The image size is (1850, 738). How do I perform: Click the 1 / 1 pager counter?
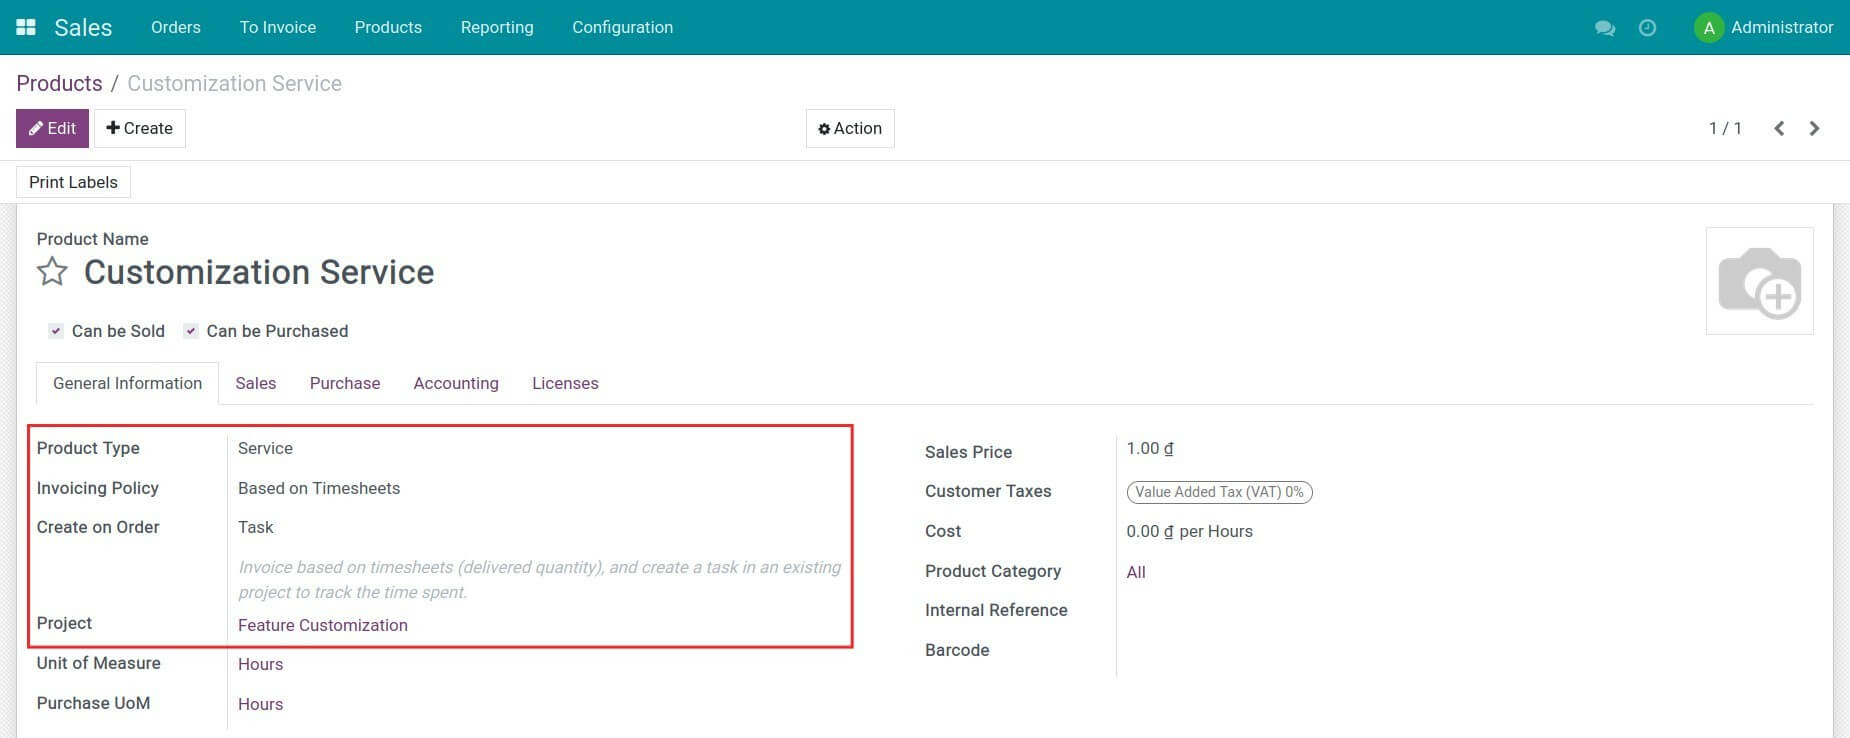[x=1725, y=128]
